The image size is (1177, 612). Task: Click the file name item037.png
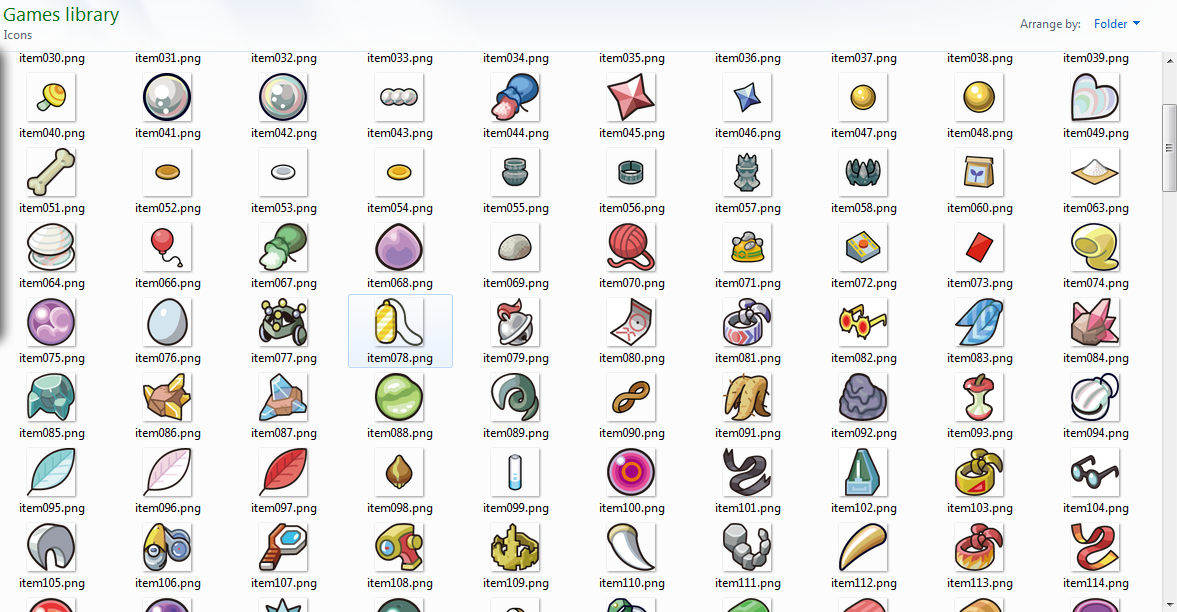(x=864, y=58)
